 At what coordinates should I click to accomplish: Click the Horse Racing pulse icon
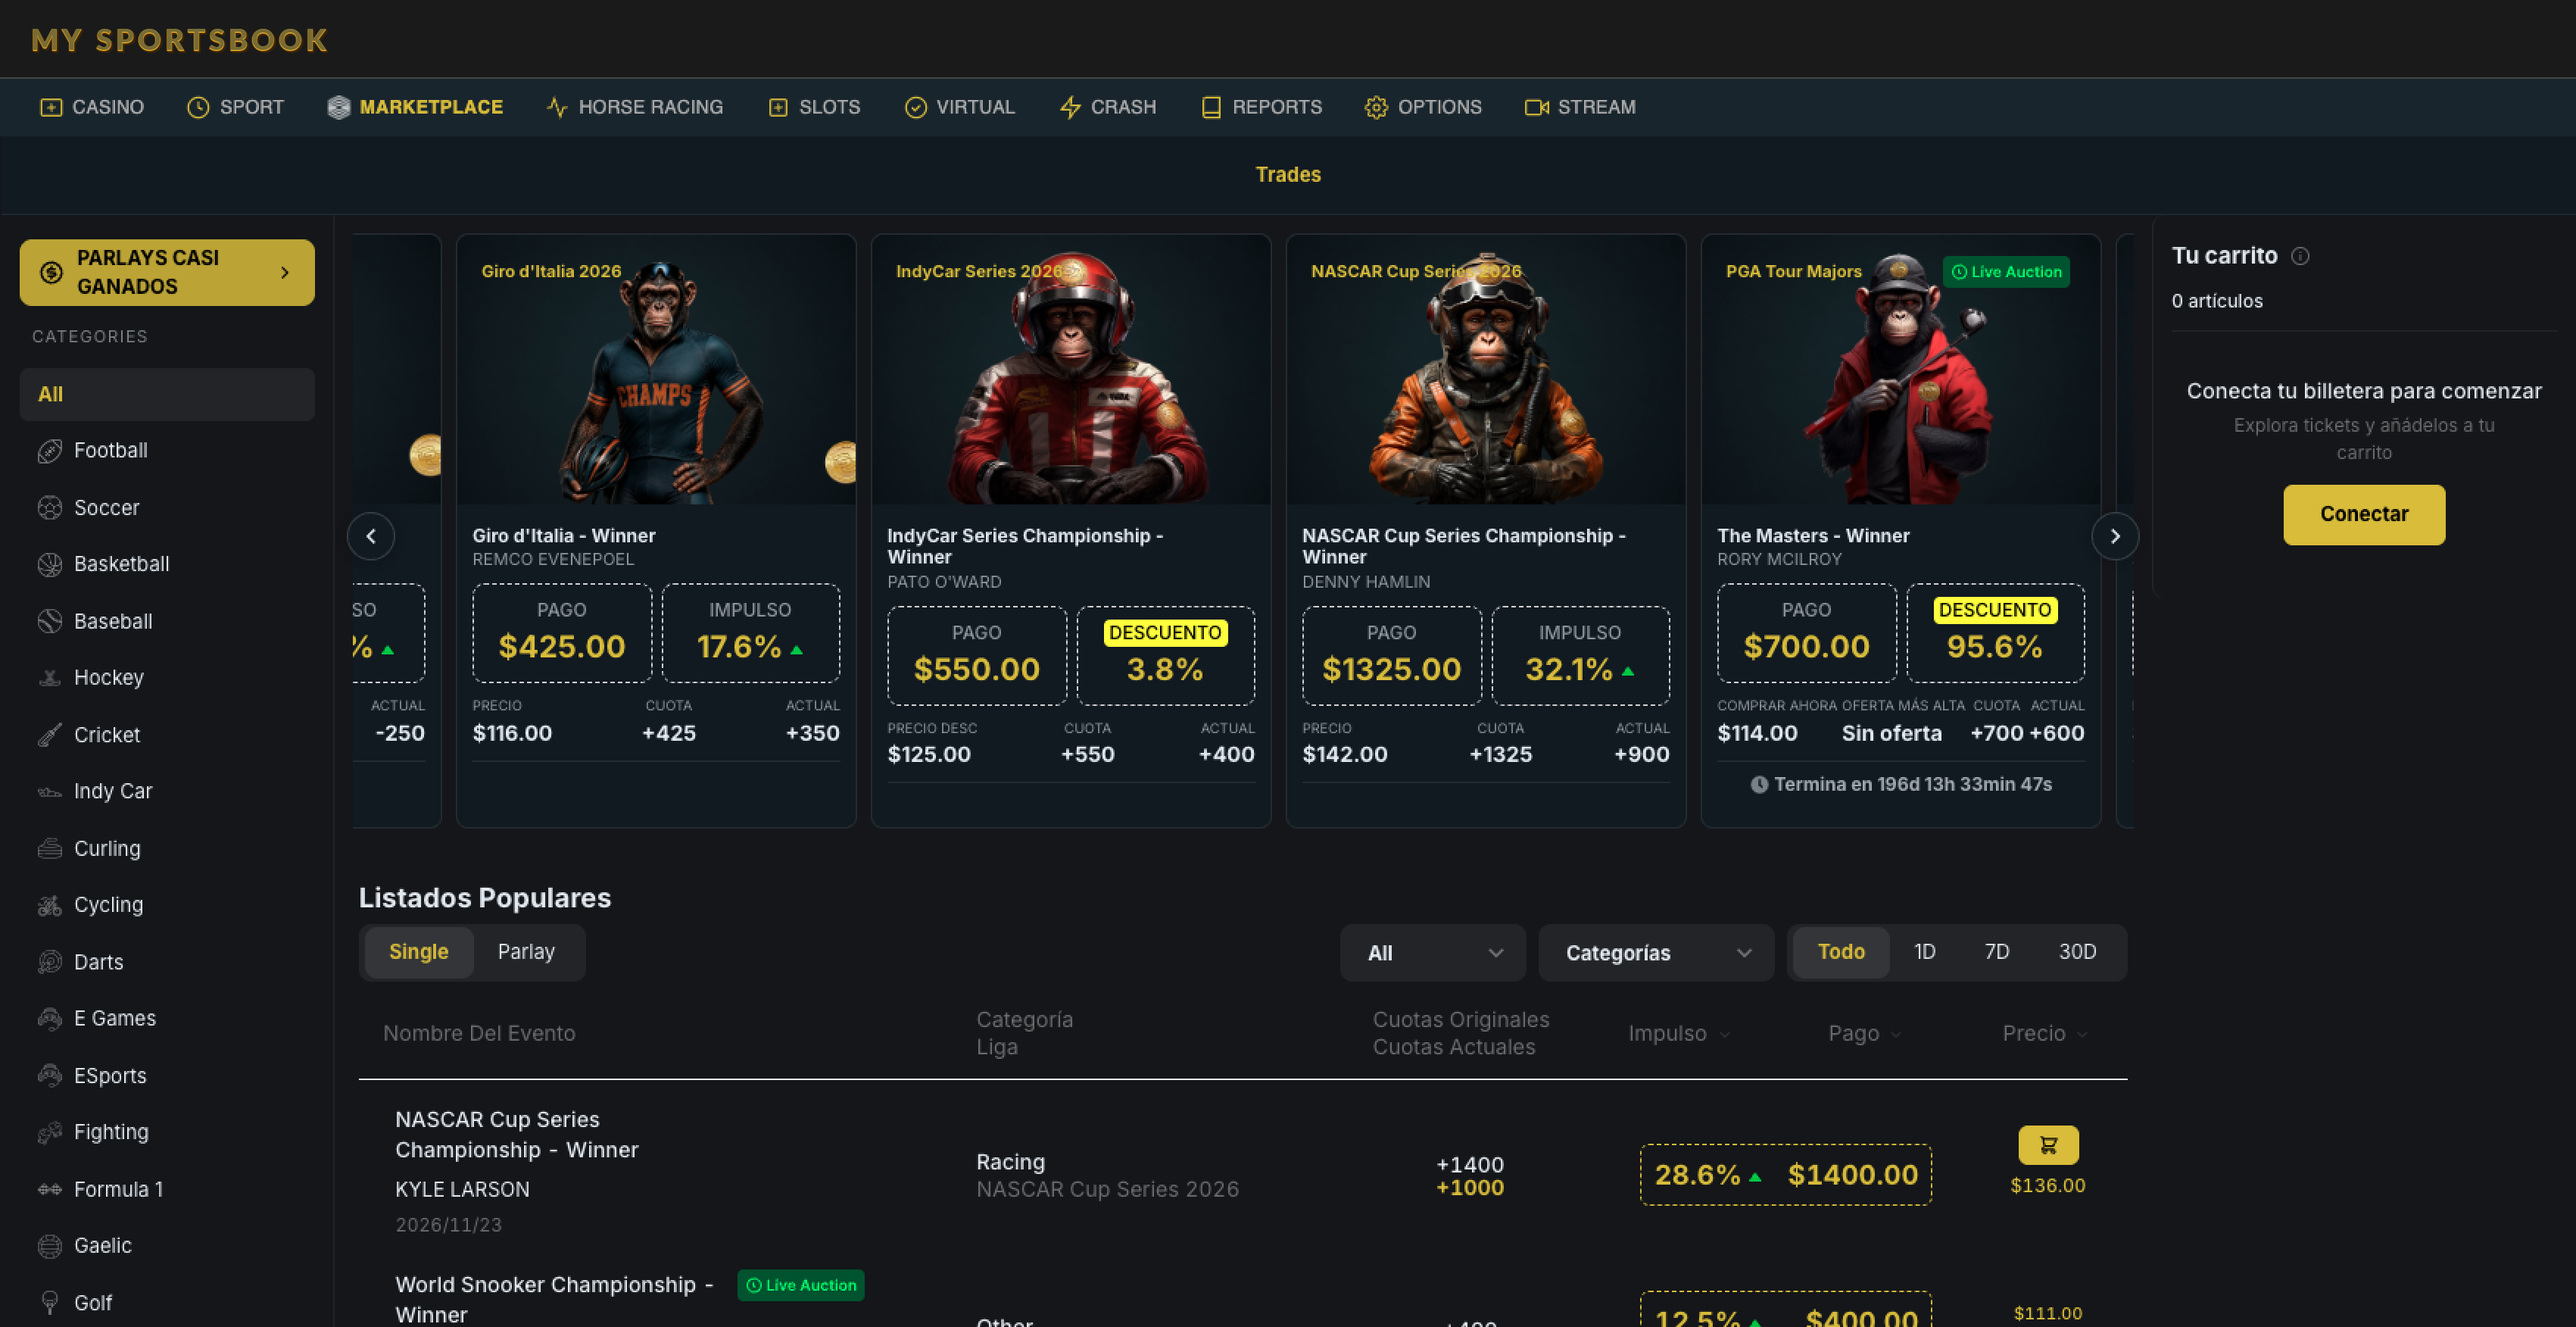tap(557, 107)
